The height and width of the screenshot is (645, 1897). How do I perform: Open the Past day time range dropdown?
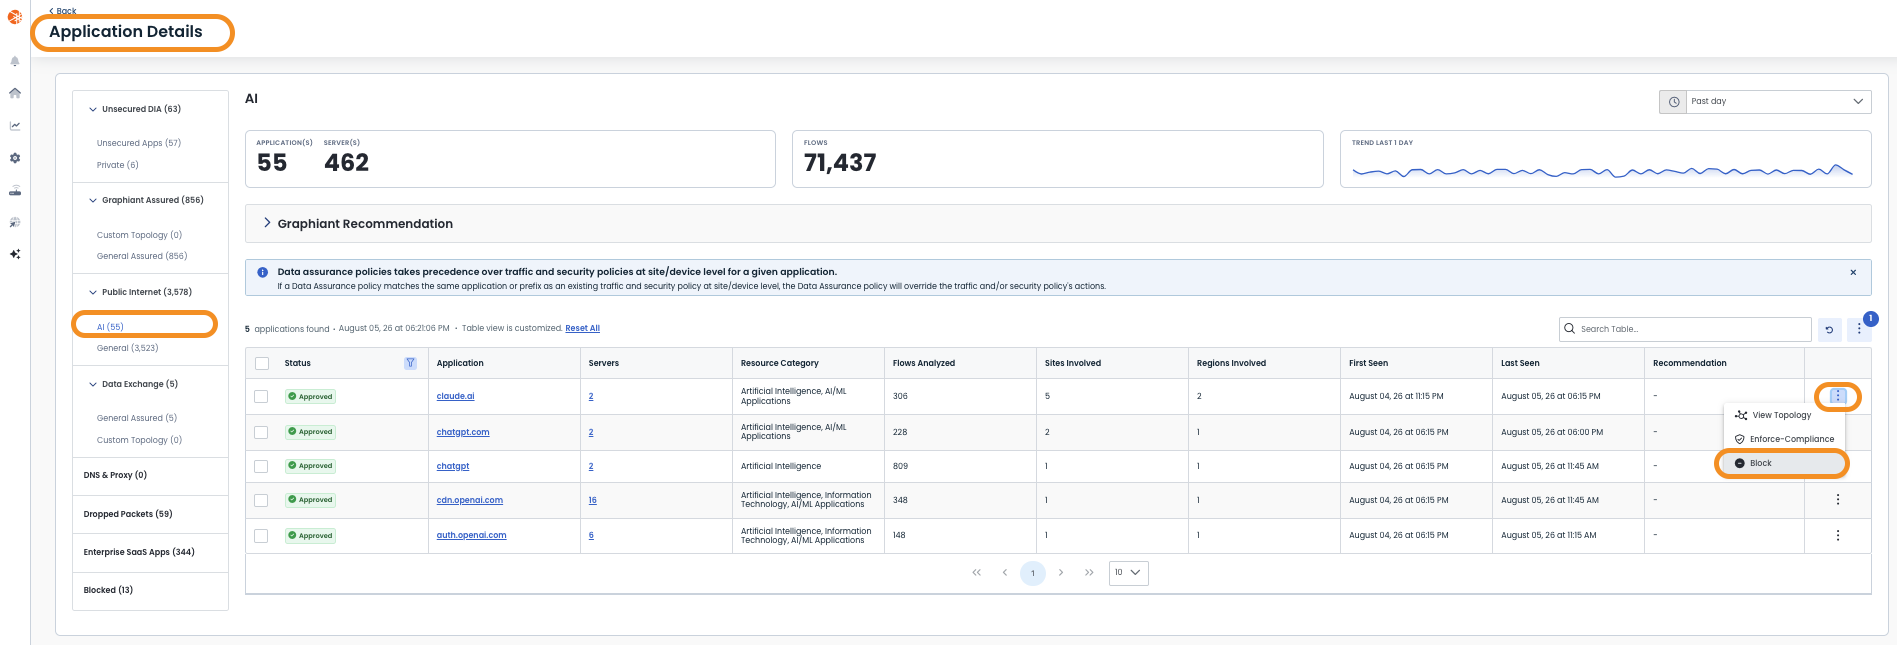(1777, 101)
